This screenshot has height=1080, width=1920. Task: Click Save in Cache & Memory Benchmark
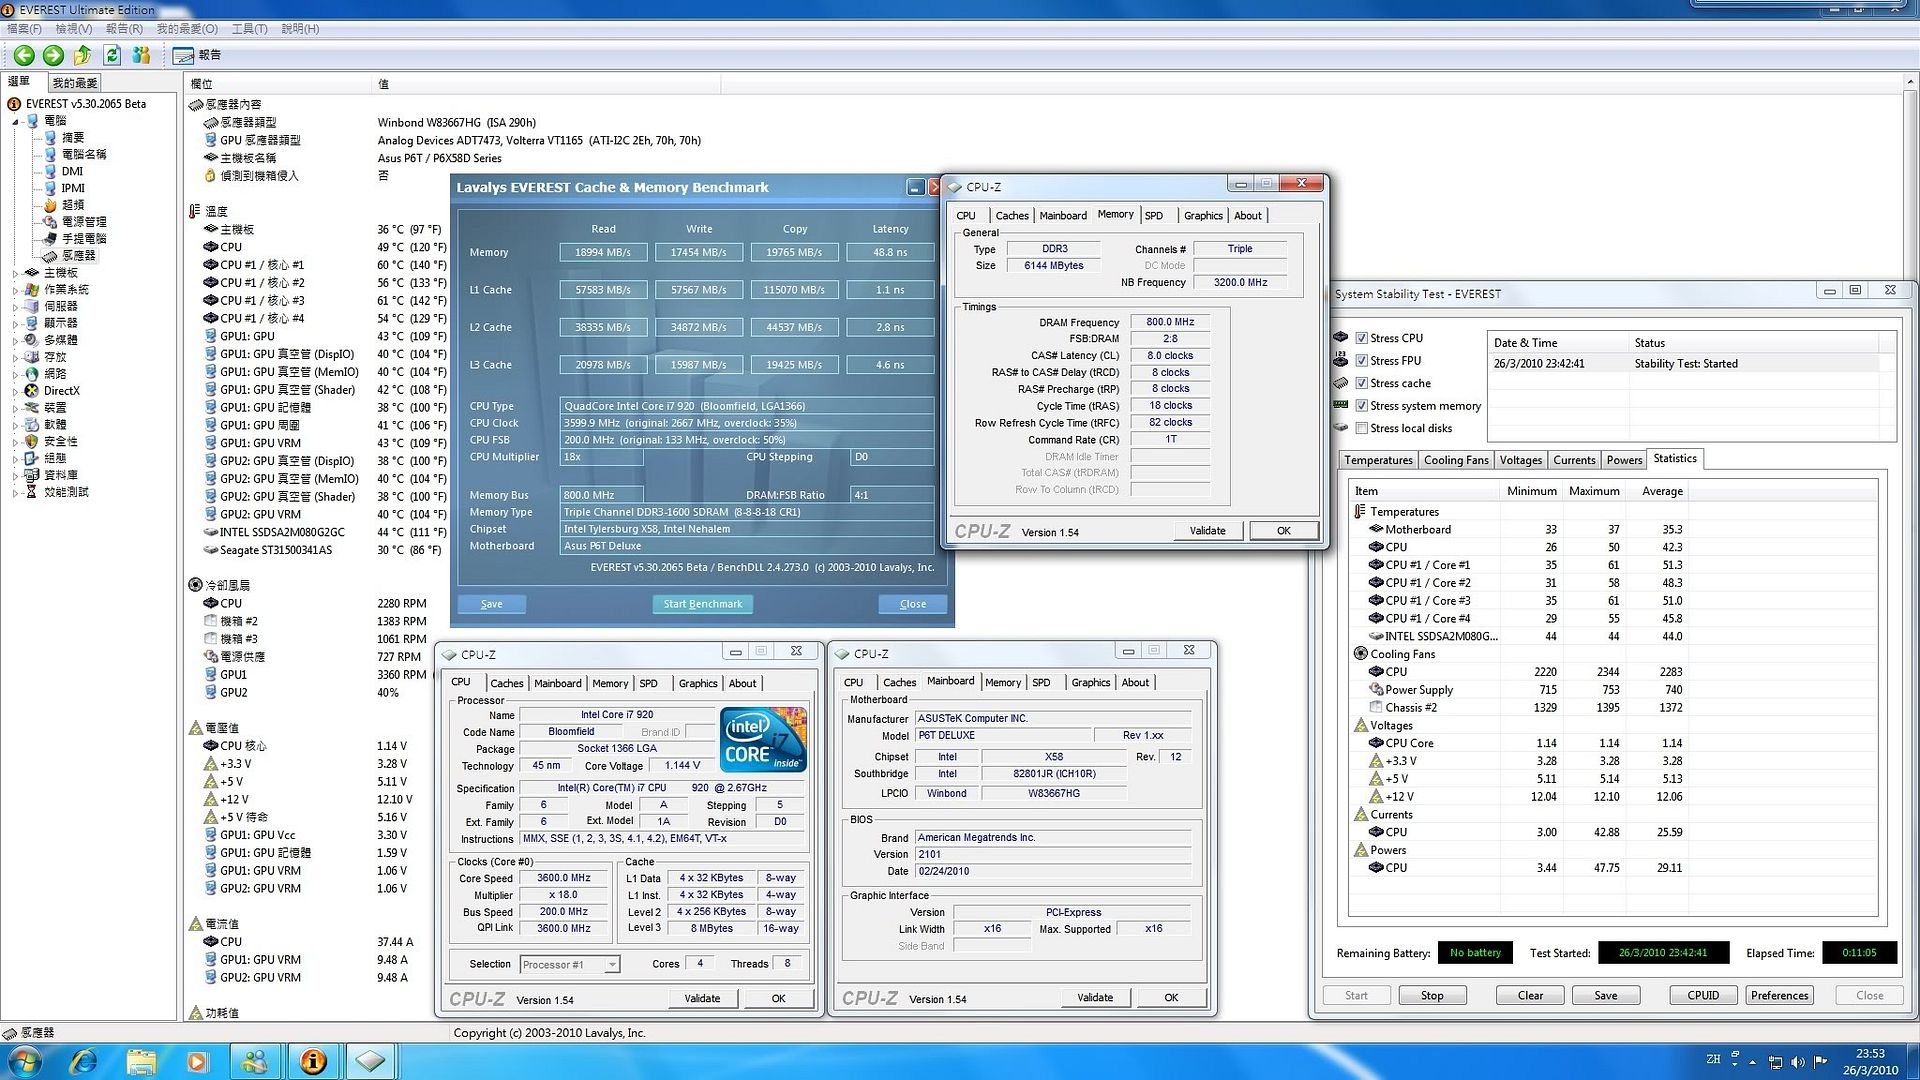pos(492,604)
